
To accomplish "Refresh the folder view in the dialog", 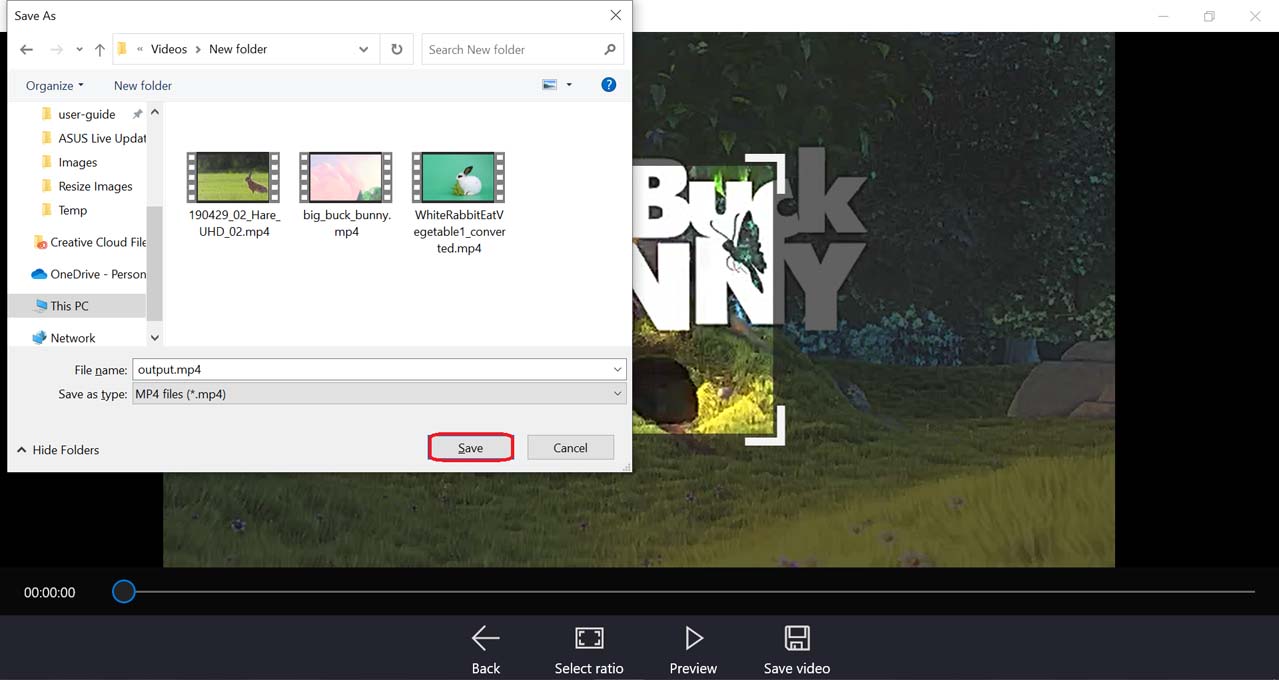I will pos(397,49).
